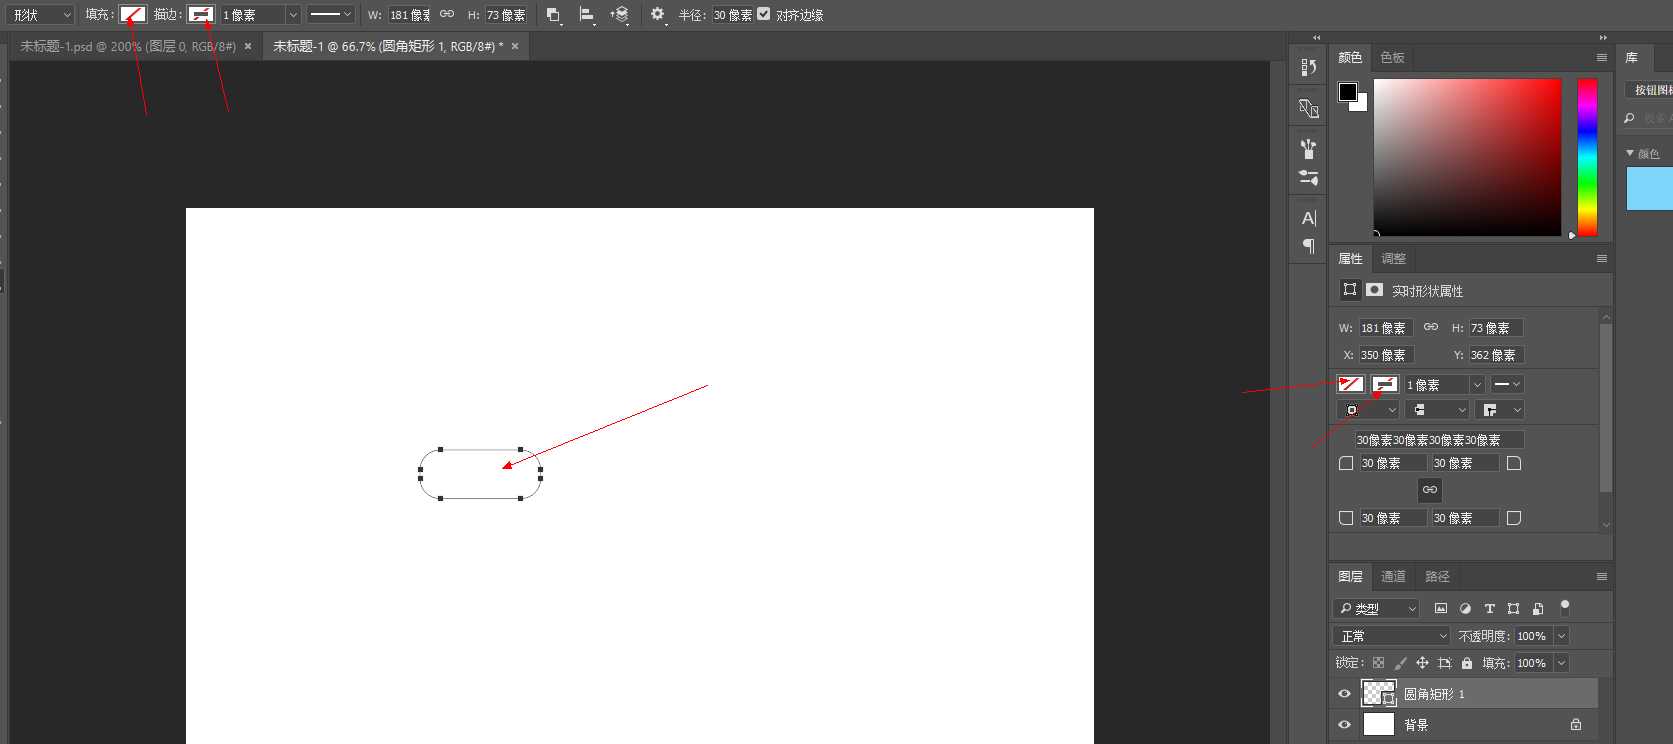Open the 正常 blend mode dropdown
Viewport: 1673px width, 744px height.
1391,636
